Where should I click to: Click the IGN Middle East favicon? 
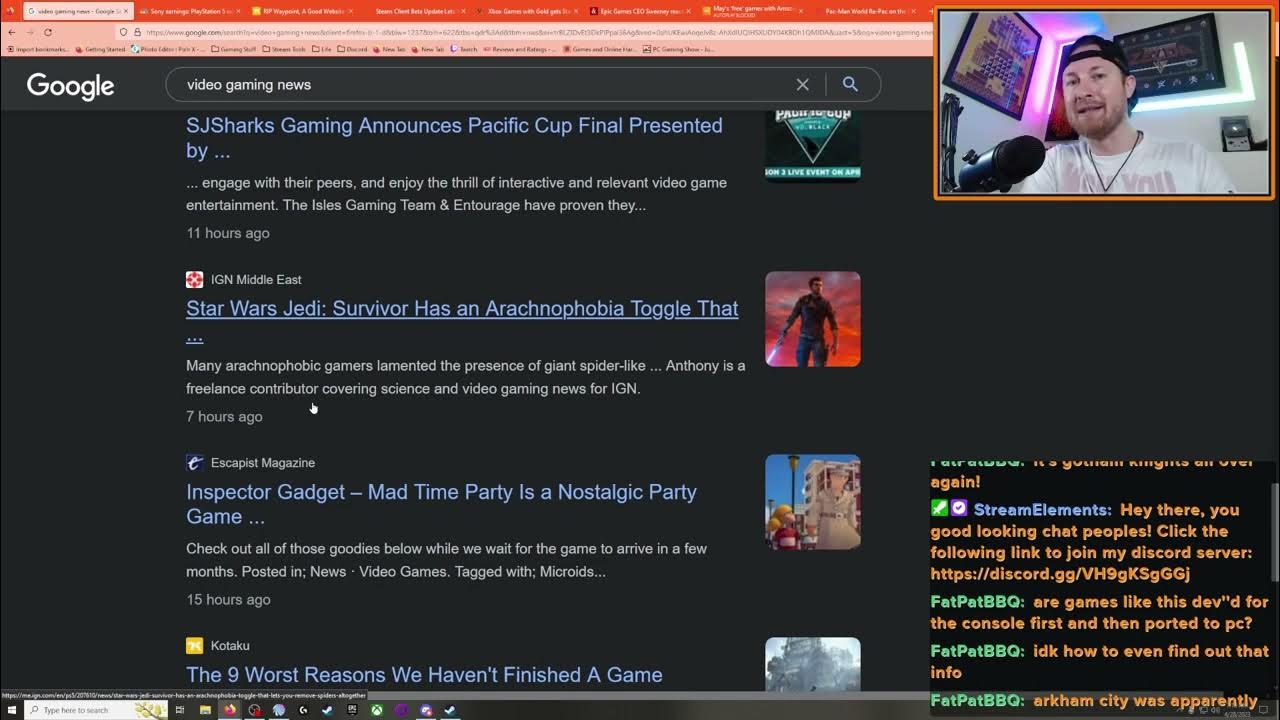point(194,280)
